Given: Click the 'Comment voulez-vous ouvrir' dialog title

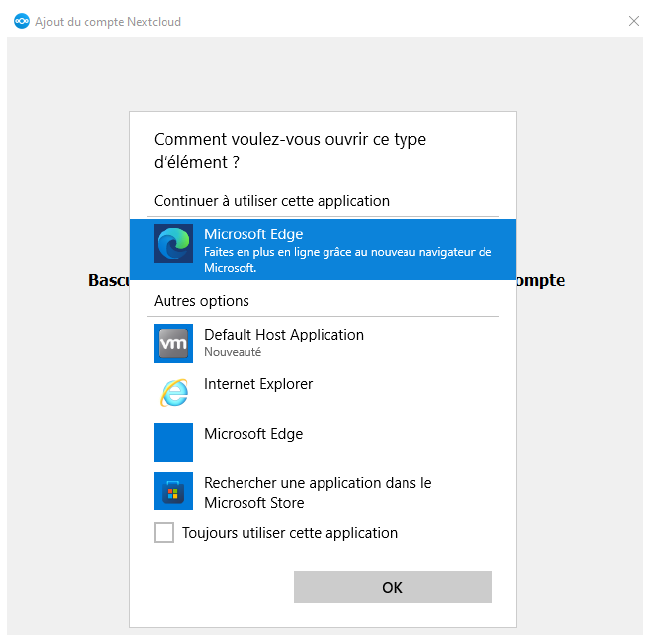Looking at the screenshot, I should pyautogui.click(x=290, y=151).
